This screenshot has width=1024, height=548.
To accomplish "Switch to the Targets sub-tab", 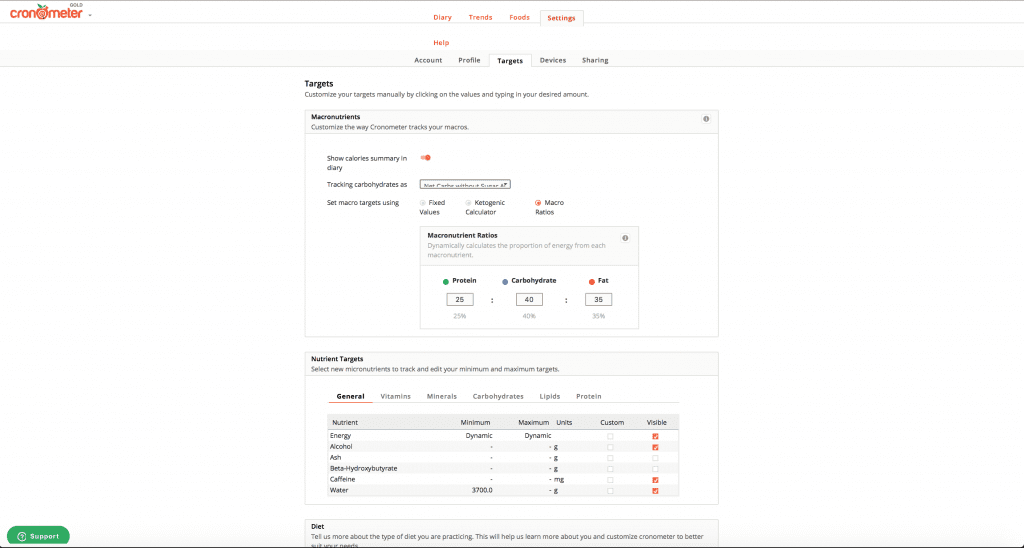I will (x=510, y=60).
